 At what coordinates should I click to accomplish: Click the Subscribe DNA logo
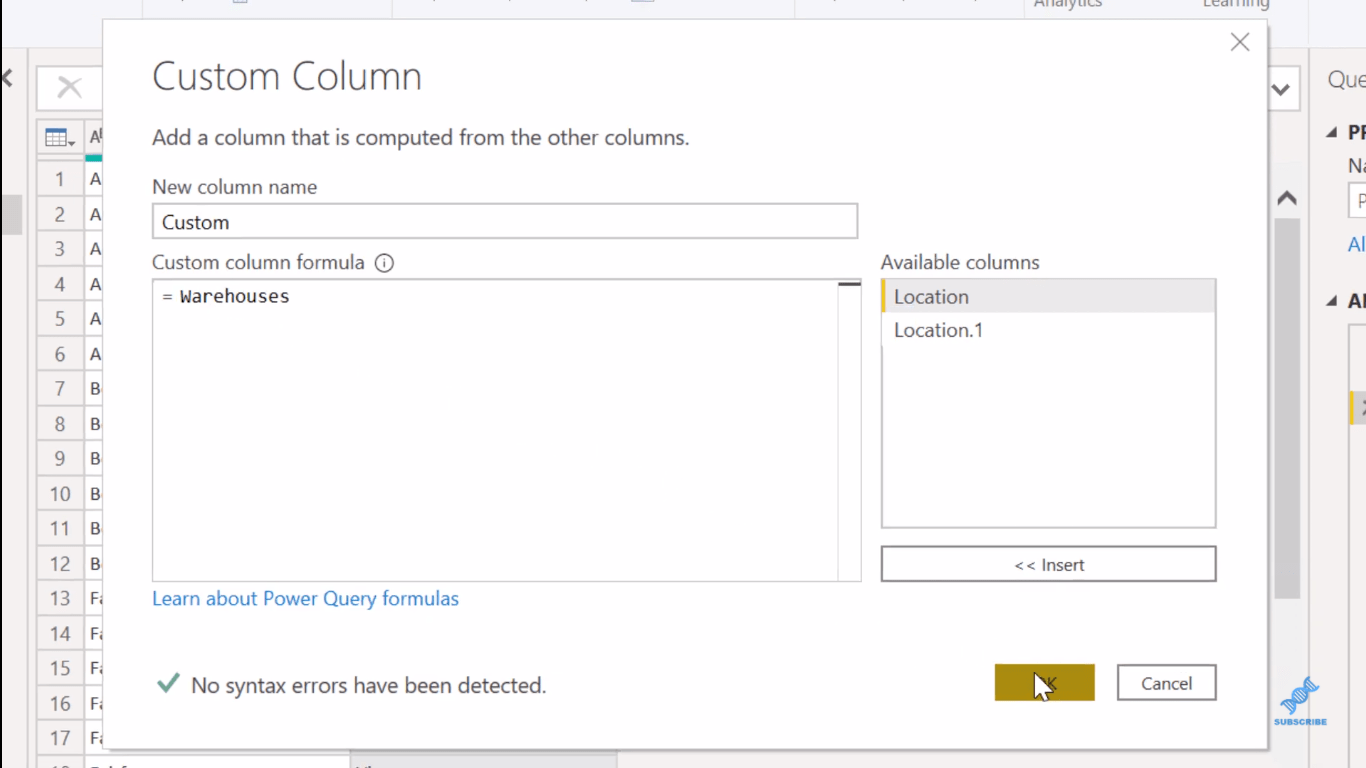(1300, 701)
